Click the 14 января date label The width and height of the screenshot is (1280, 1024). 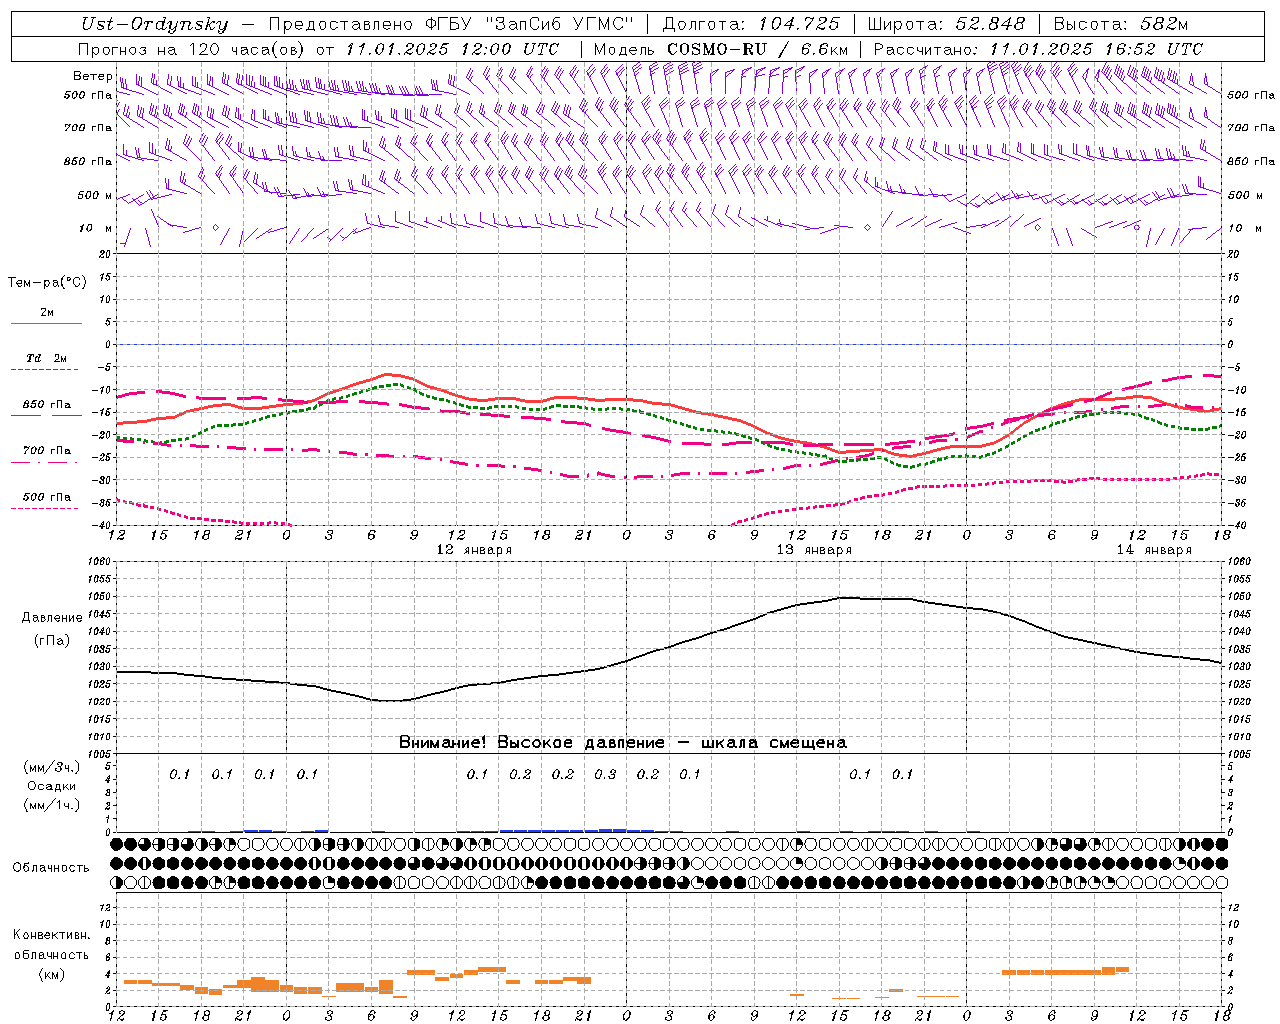pyautogui.click(x=1154, y=550)
